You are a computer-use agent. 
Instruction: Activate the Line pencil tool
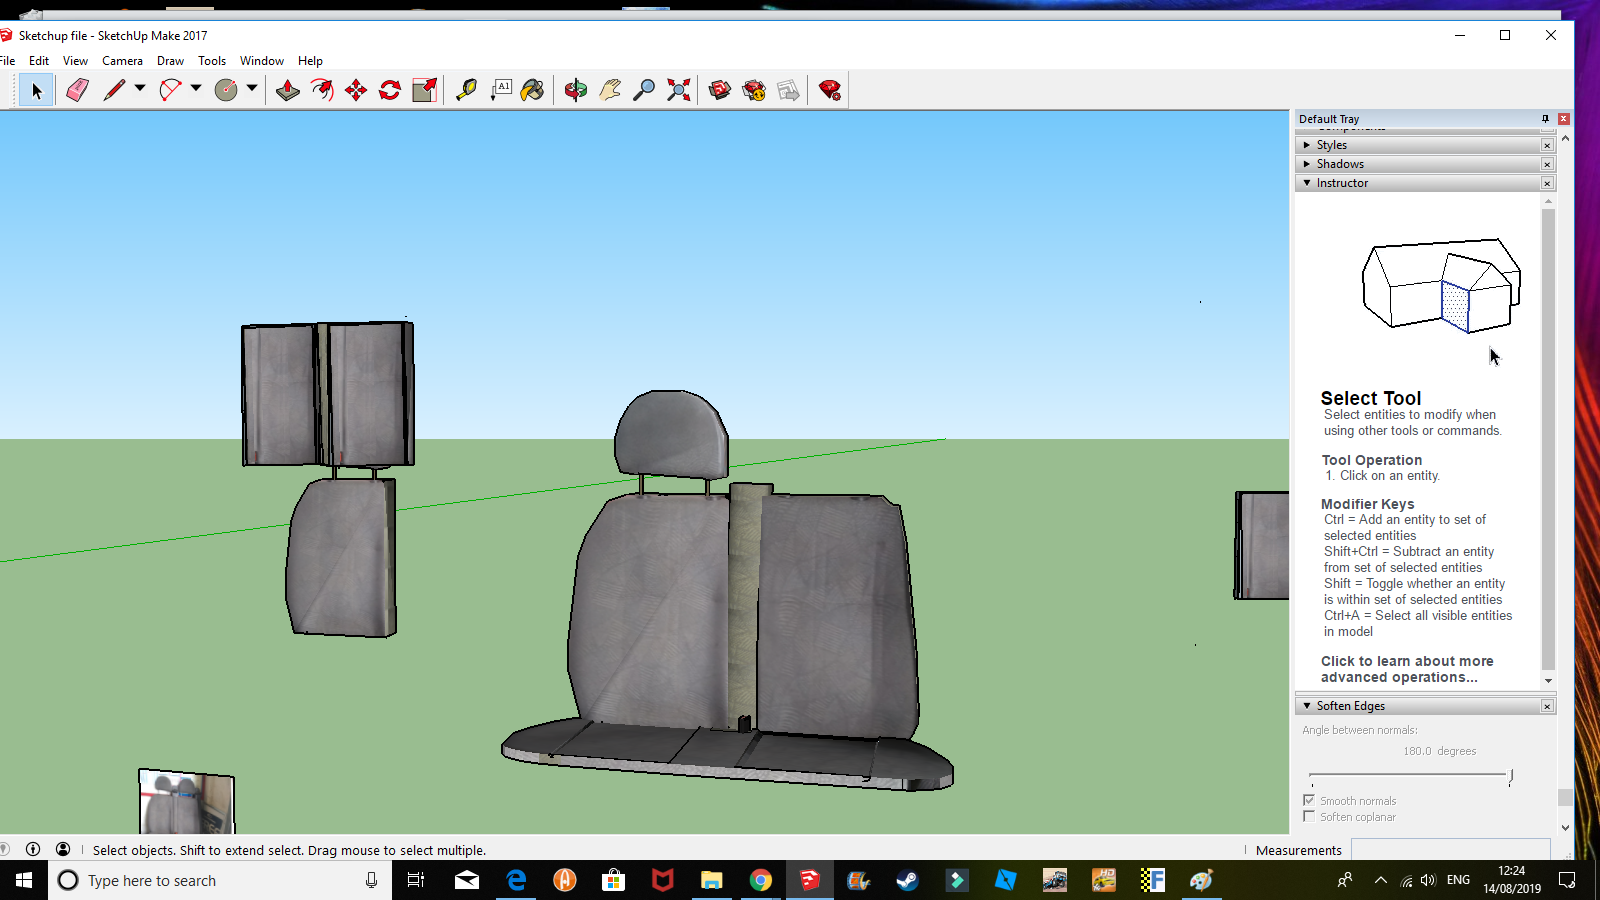(x=114, y=90)
